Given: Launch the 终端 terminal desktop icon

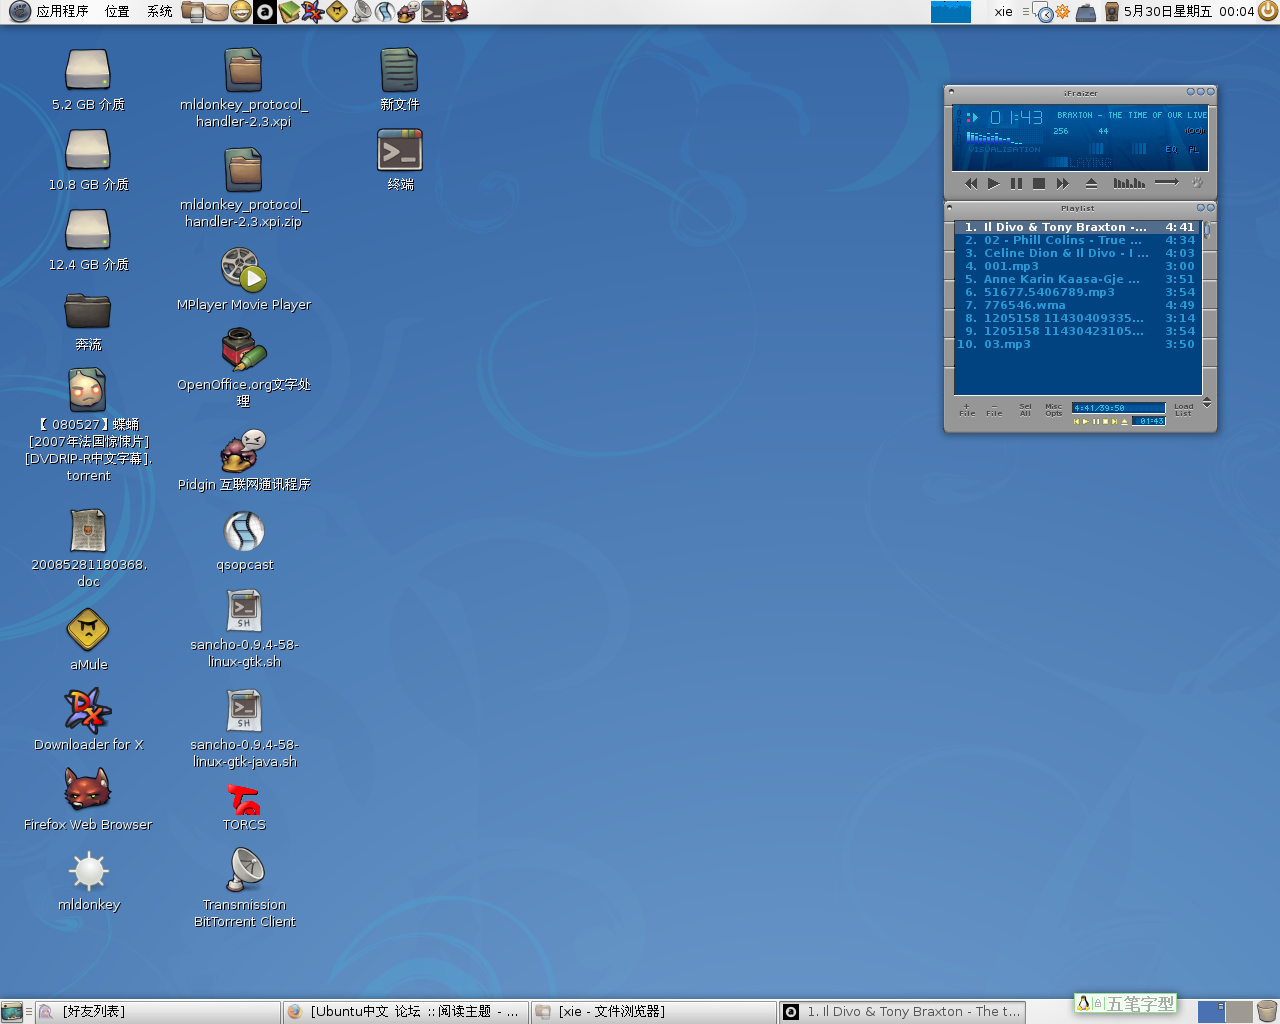Looking at the screenshot, I should pyautogui.click(x=400, y=150).
